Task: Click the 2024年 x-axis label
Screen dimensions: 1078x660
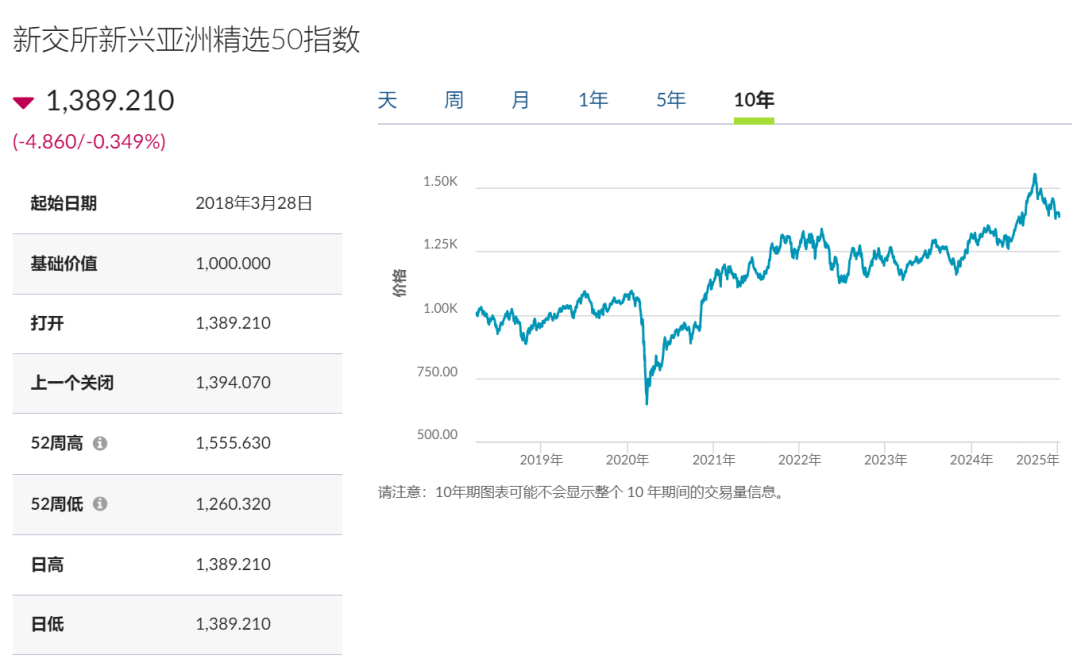Action: coord(971,460)
